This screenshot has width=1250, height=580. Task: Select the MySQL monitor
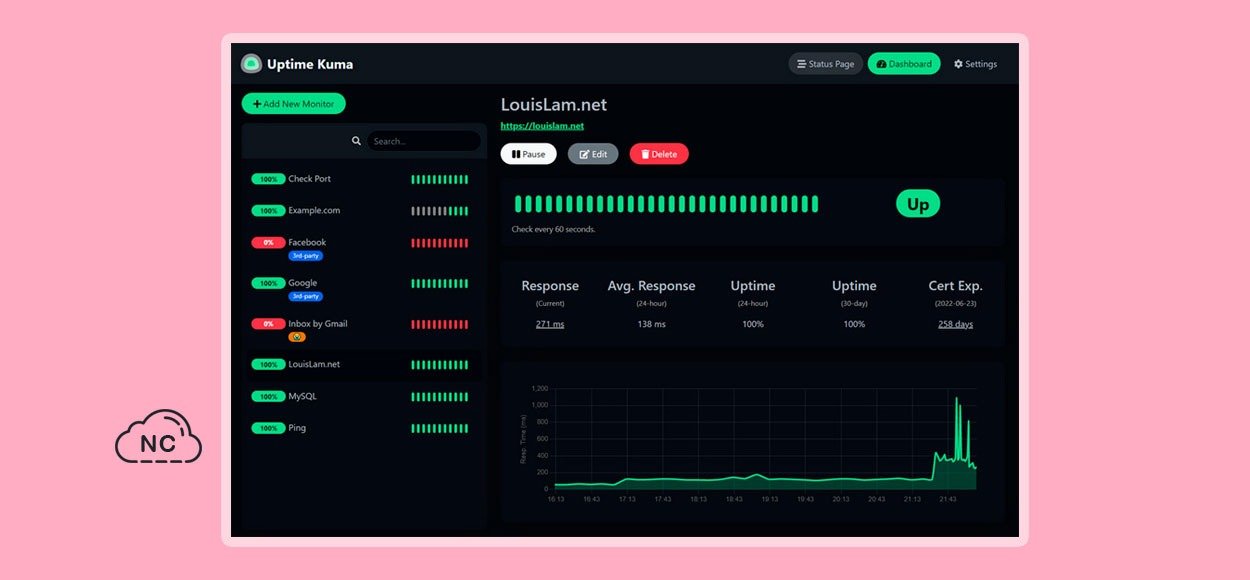click(363, 397)
